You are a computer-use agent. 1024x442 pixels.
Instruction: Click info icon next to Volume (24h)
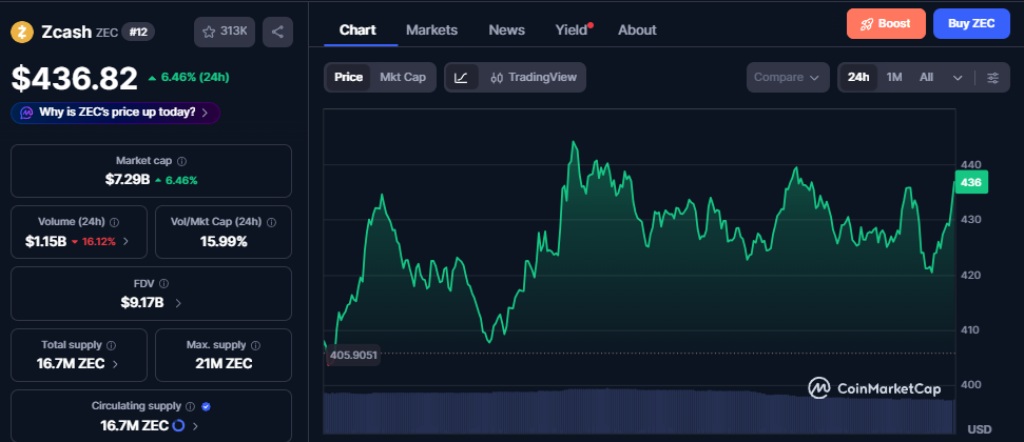115,222
